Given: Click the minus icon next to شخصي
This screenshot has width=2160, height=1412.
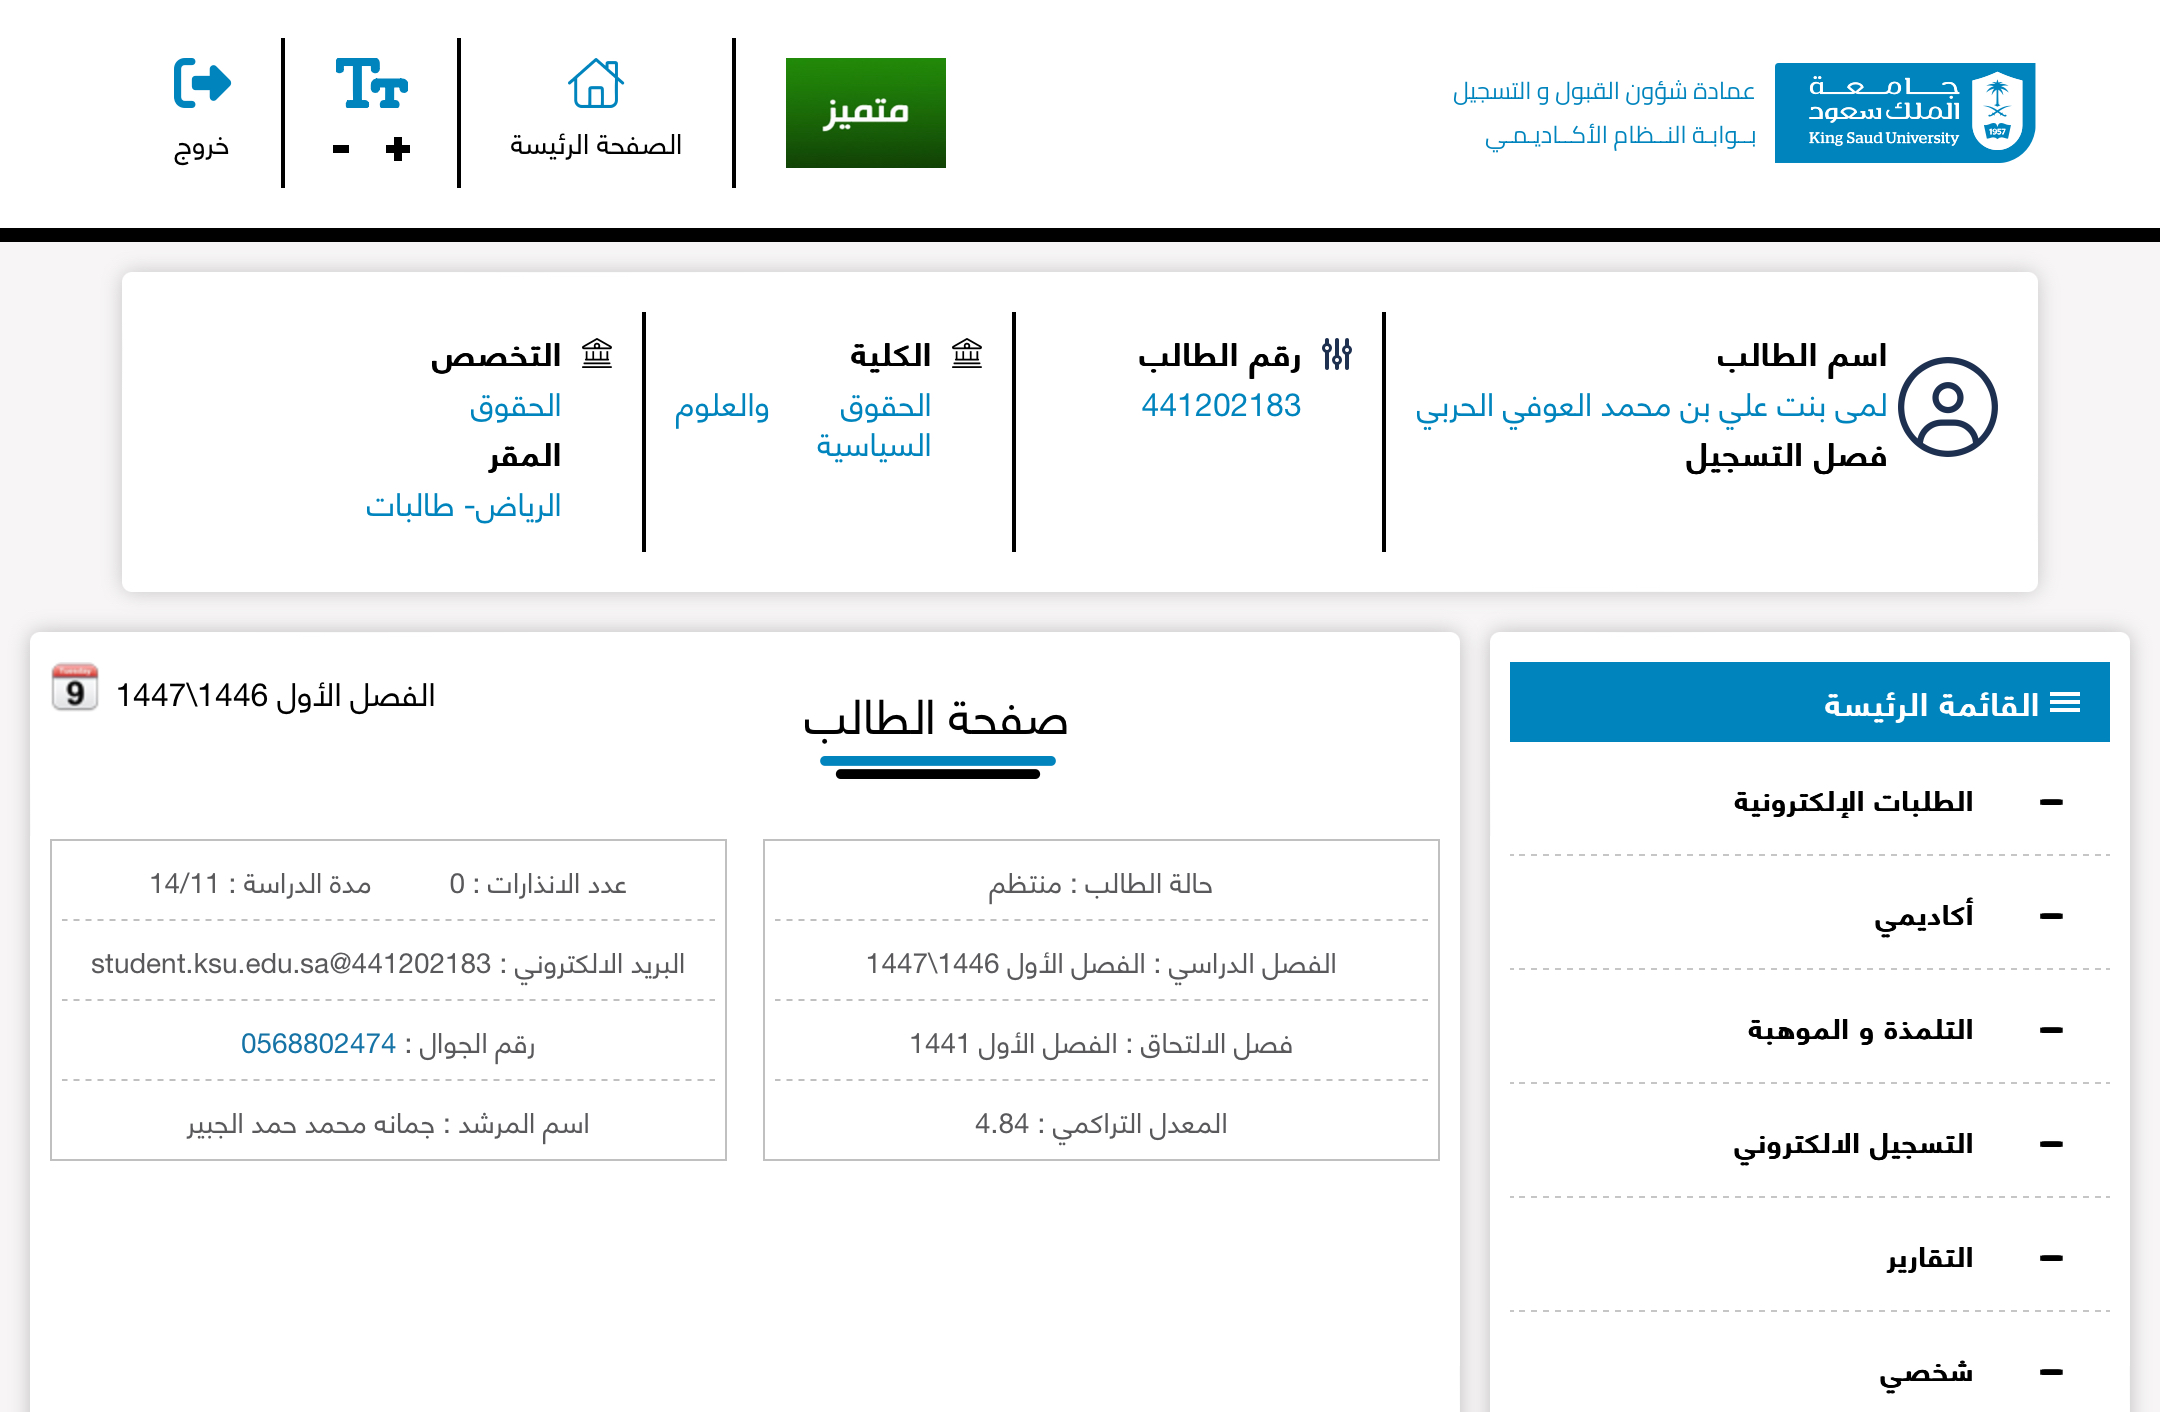Looking at the screenshot, I should point(2052,1372).
